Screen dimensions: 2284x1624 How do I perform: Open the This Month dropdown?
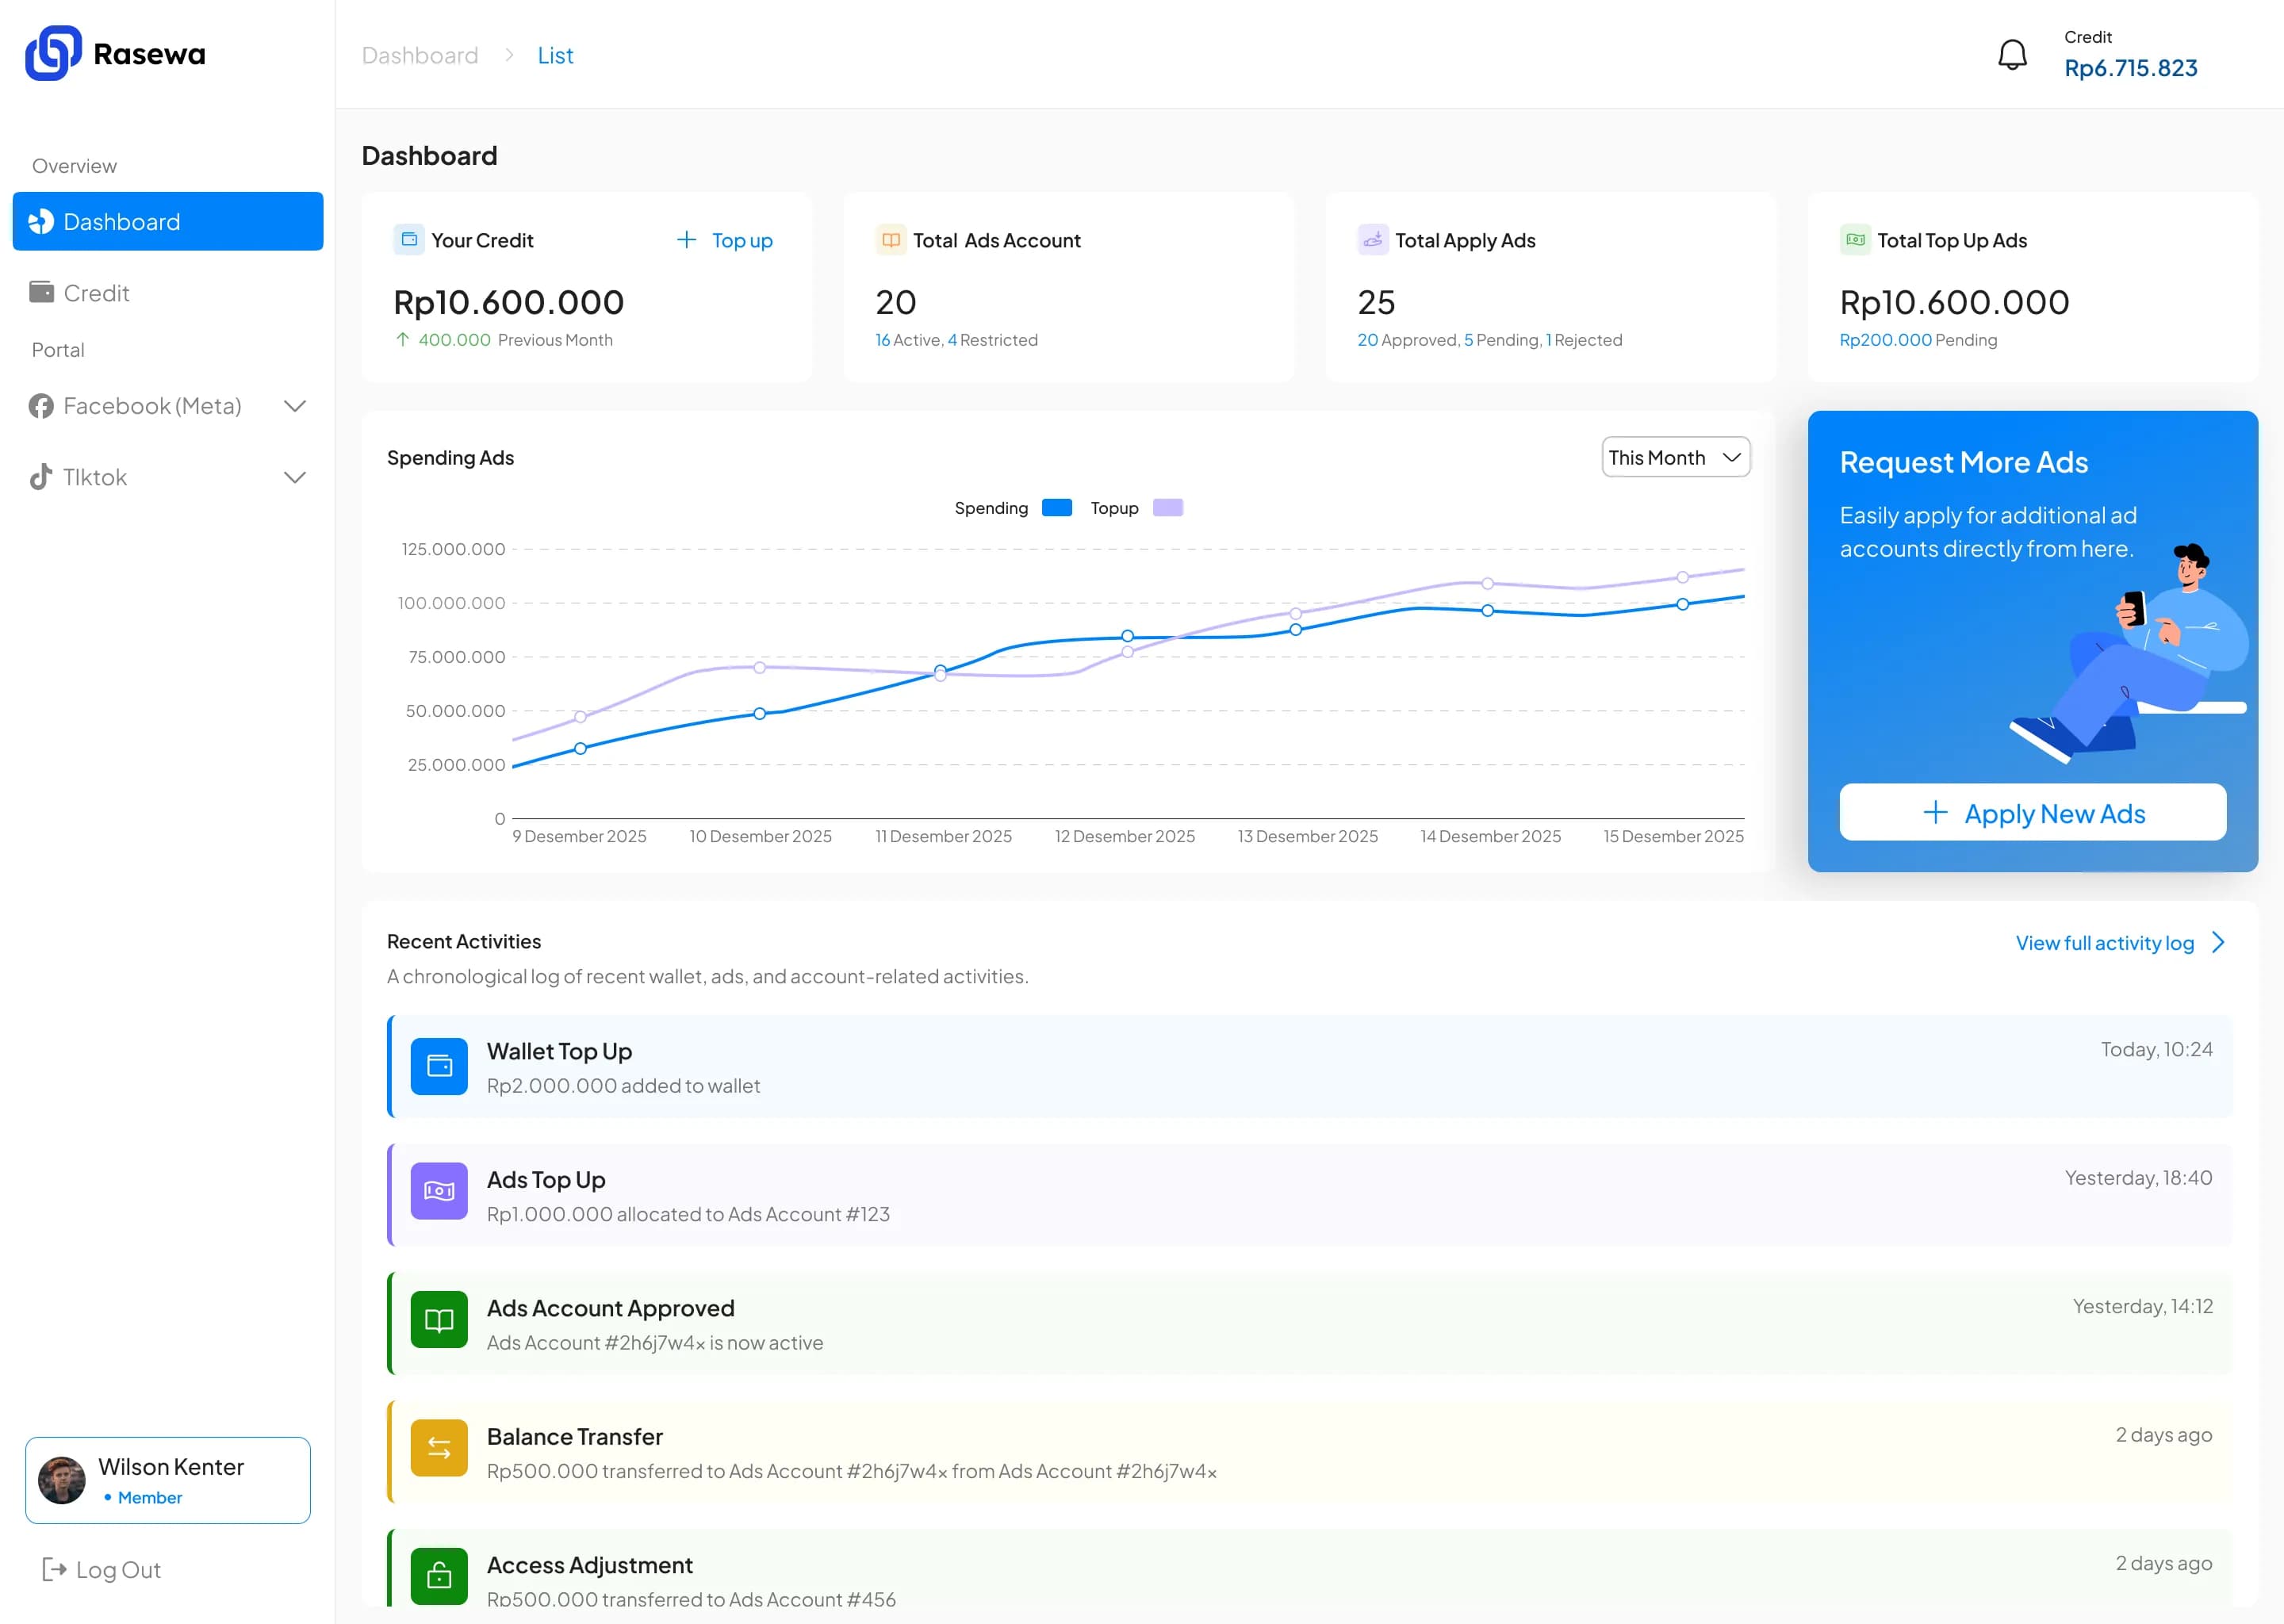pyautogui.click(x=1676, y=457)
